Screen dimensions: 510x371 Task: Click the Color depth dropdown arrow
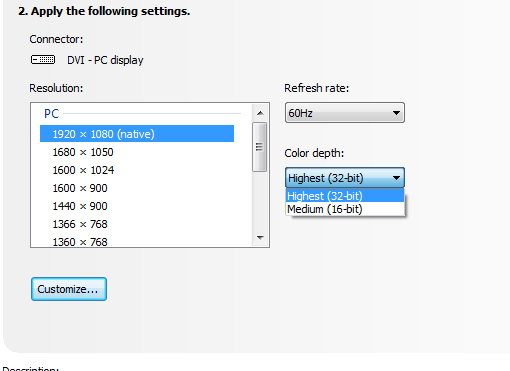pyautogui.click(x=396, y=178)
